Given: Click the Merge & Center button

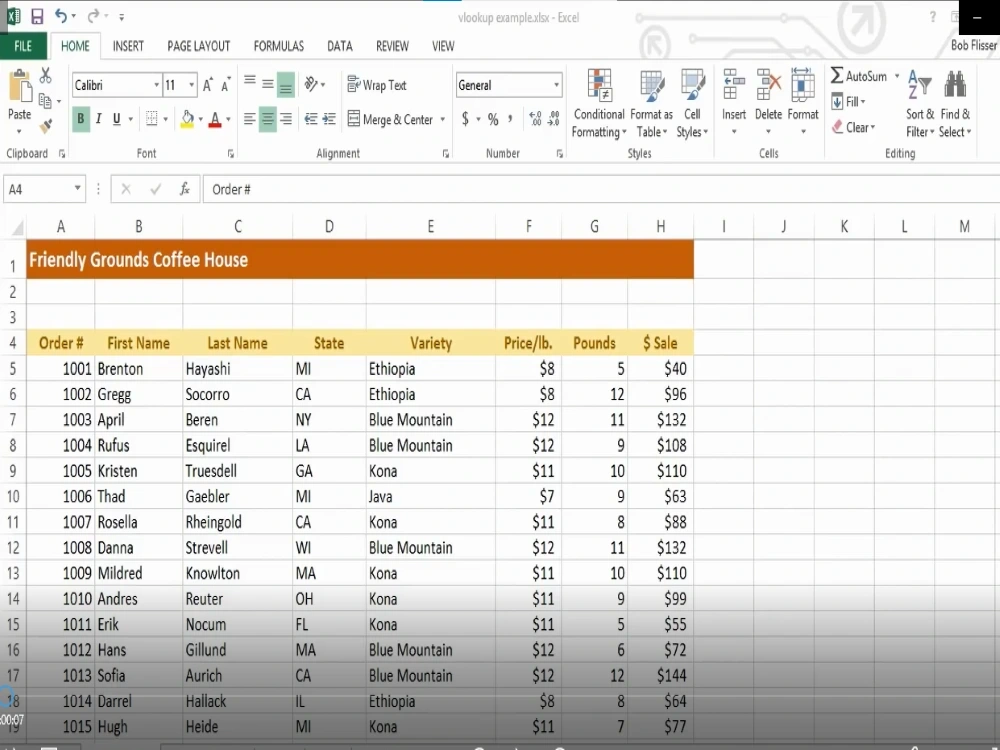Looking at the screenshot, I should (390, 119).
